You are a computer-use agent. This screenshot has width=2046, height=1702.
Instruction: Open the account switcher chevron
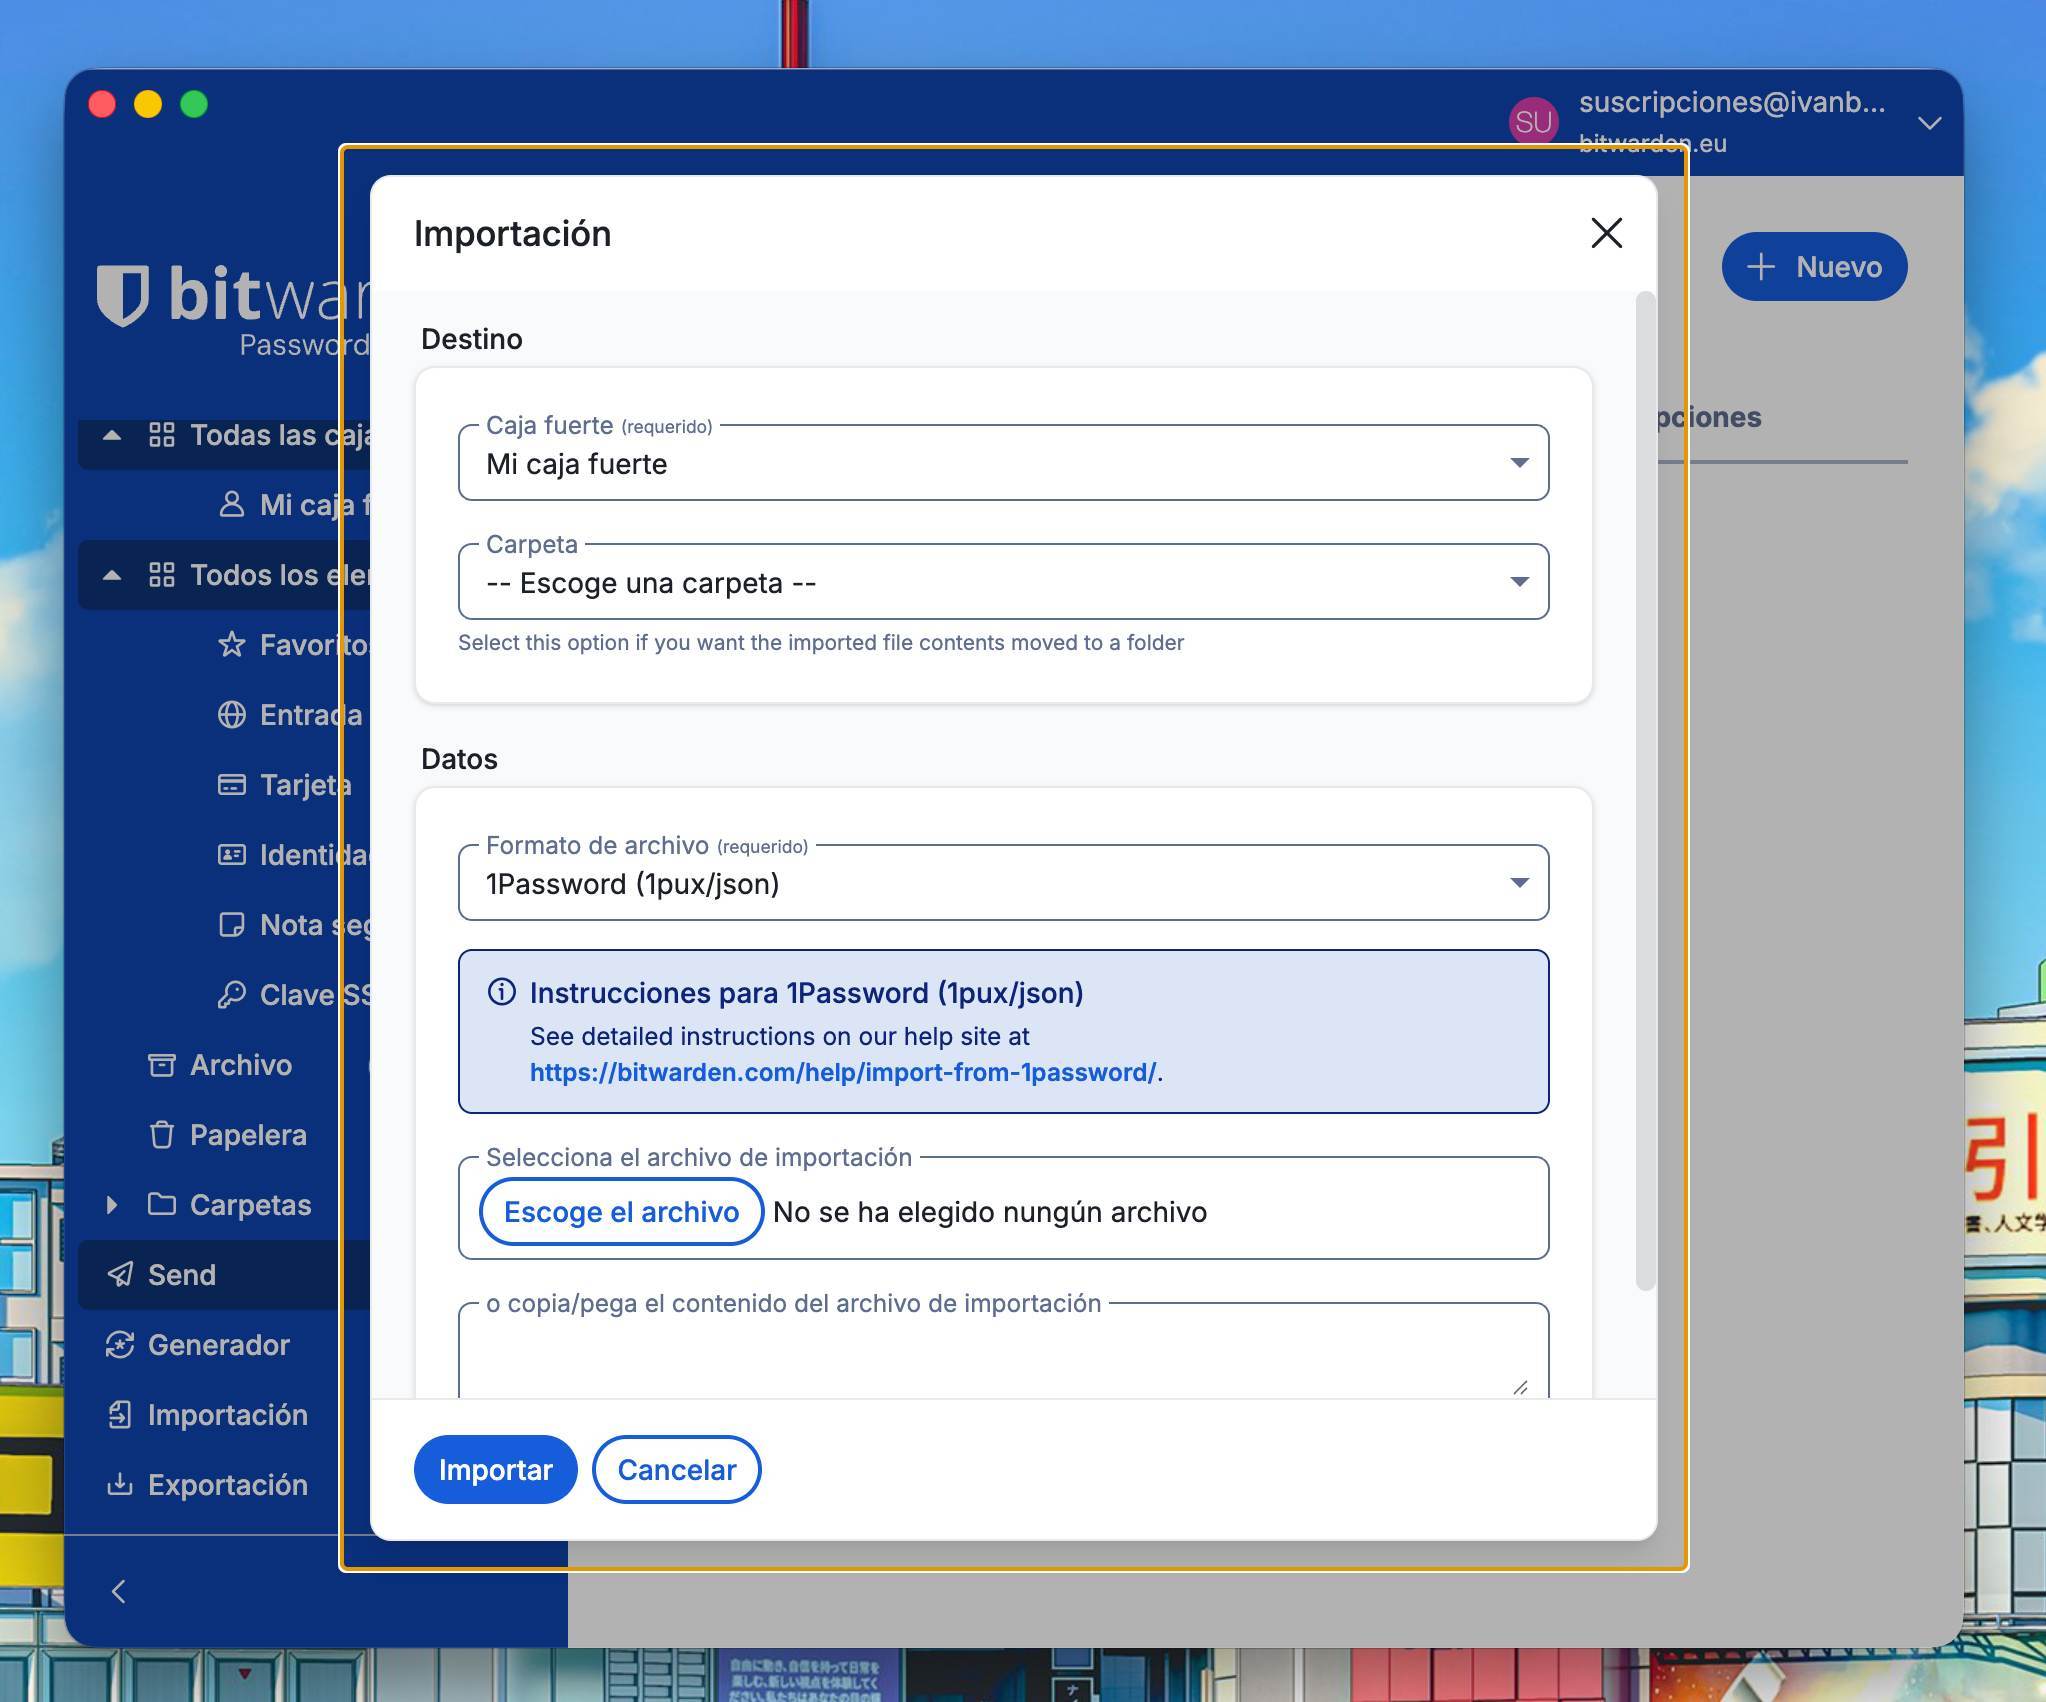click(1929, 123)
